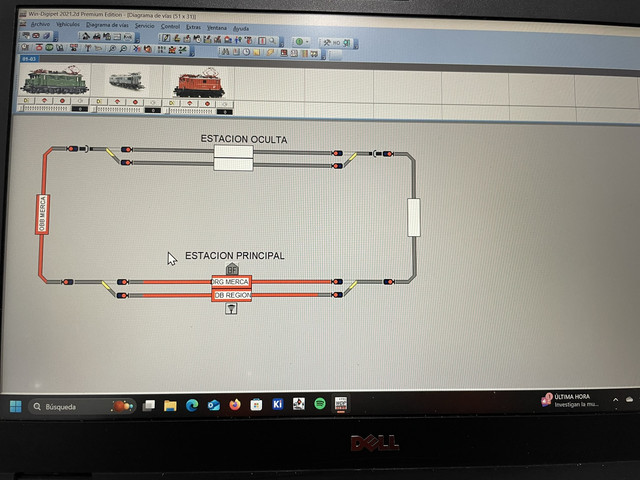Open the 01-03 tab
The image size is (640, 480).
tap(29, 59)
